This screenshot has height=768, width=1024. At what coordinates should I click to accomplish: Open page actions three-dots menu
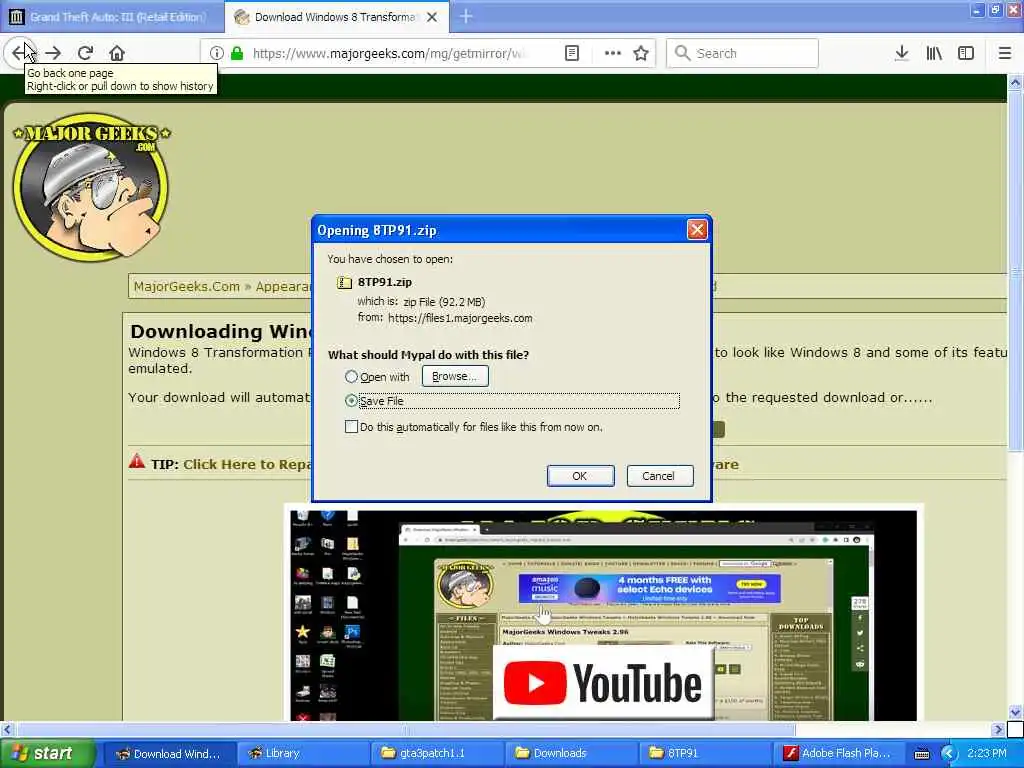613,53
